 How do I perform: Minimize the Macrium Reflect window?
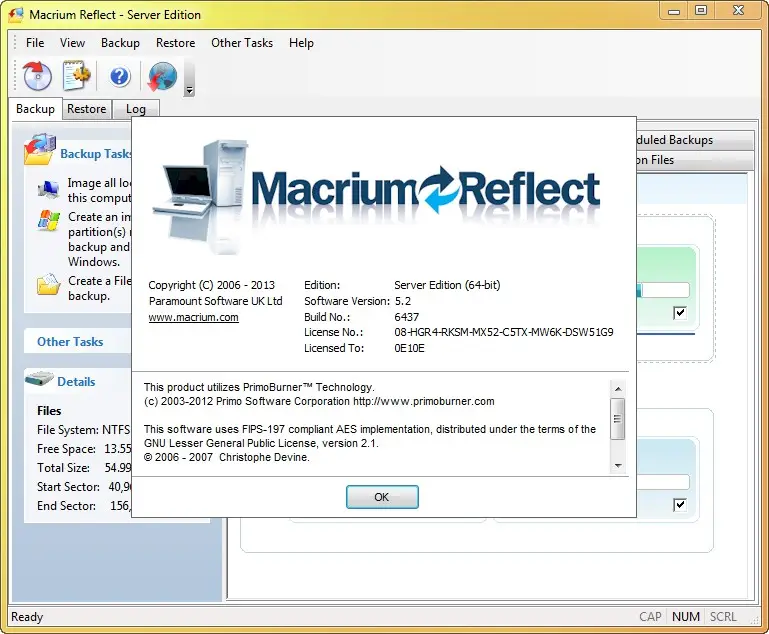pos(674,11)
